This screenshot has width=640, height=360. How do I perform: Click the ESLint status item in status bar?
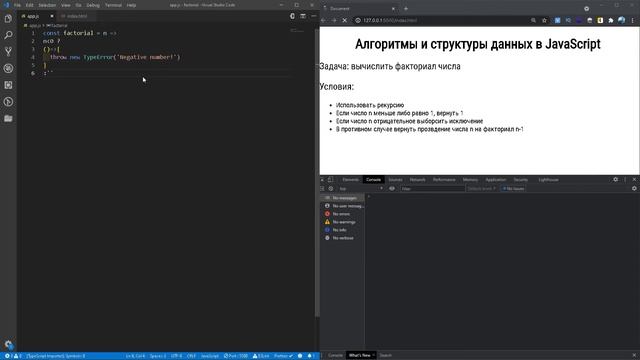click(x=261, y=356)
